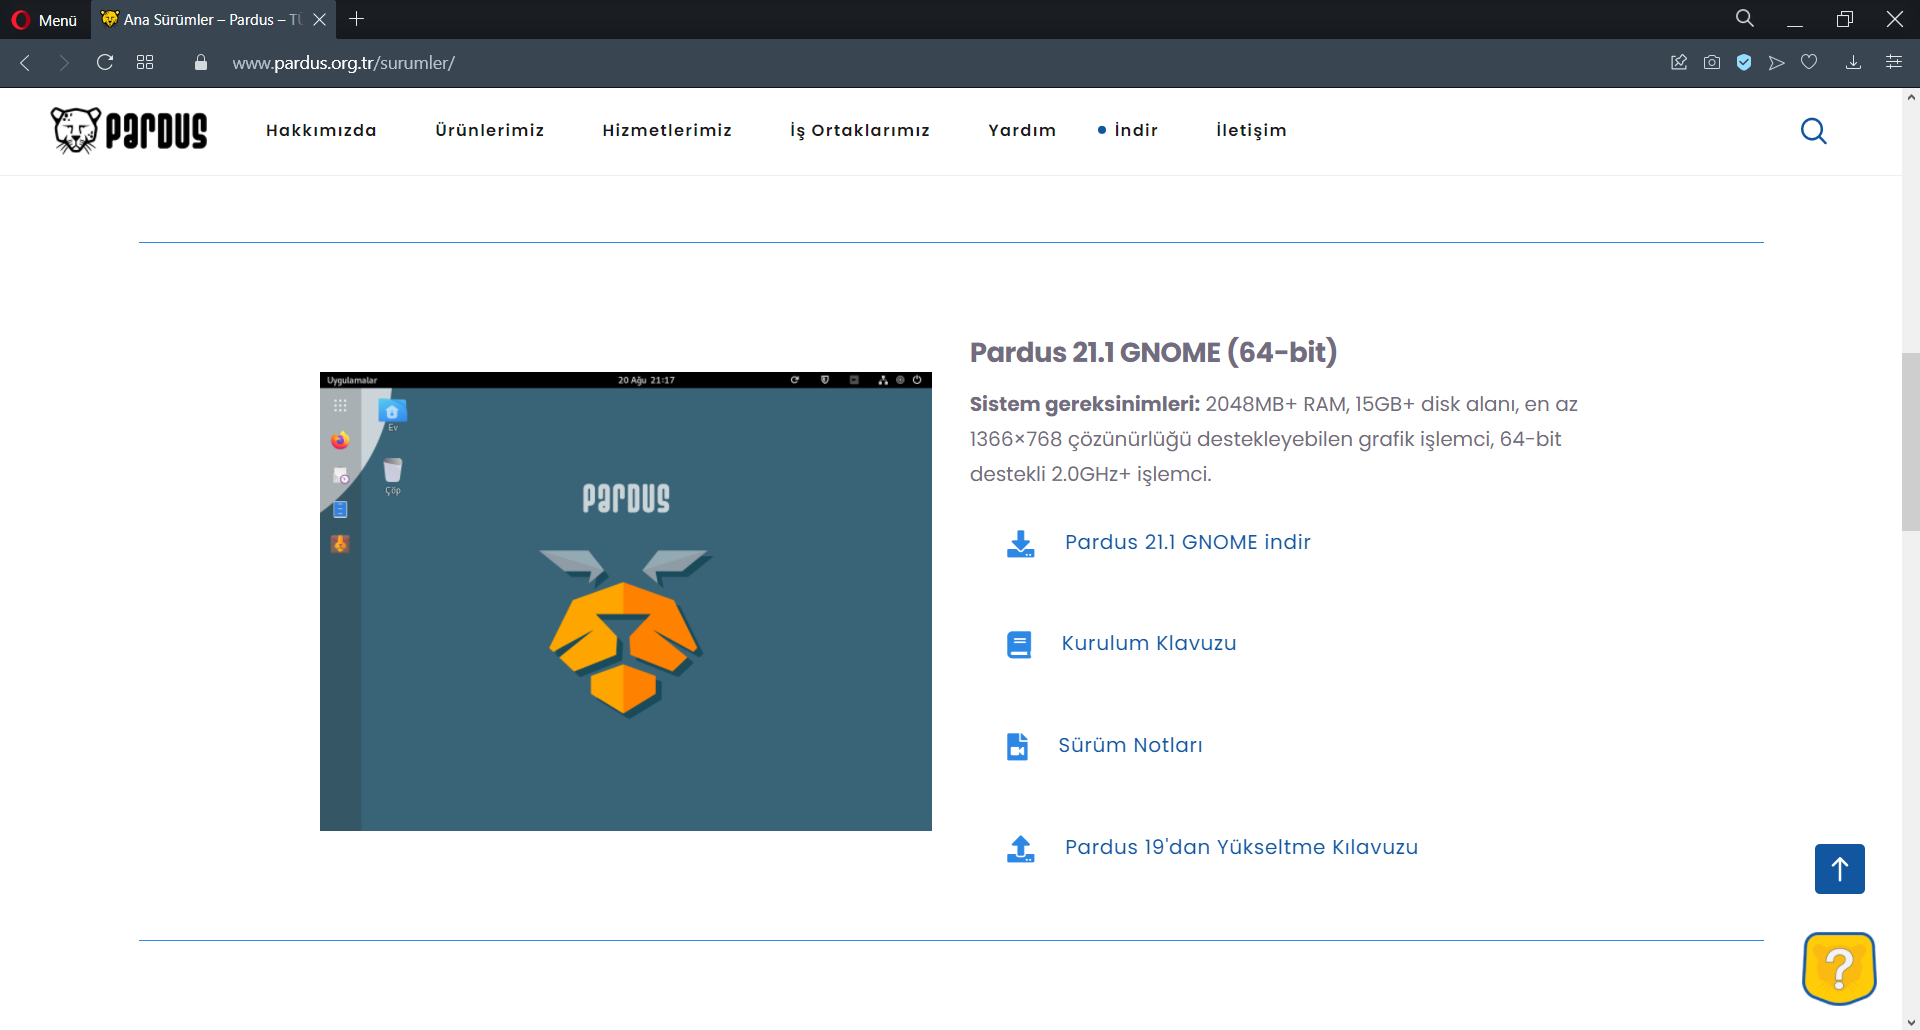Click the page vertical scrollbar thumb
Screen dimensions: 1920x1030
coord(1911,442)
